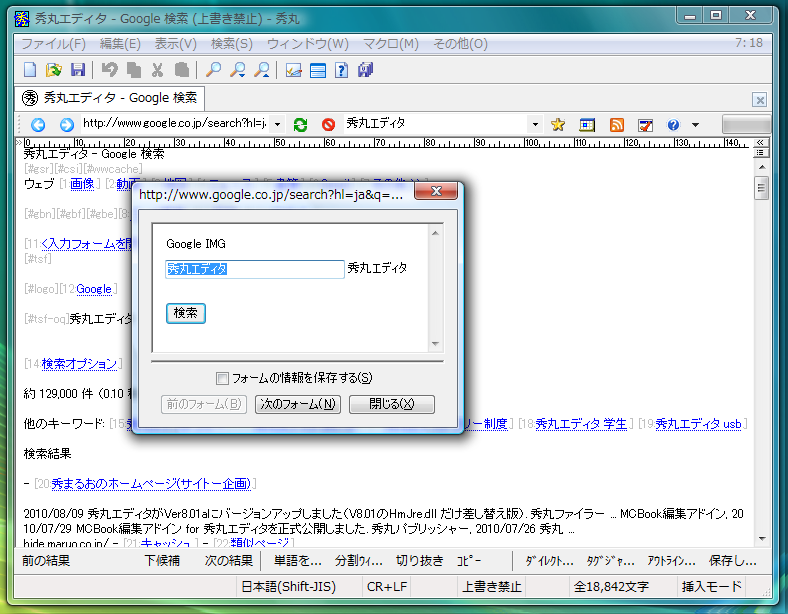Click the 秀丸エディタ 学生 link
The image size is (788, 614).
(x=581, y=424)
